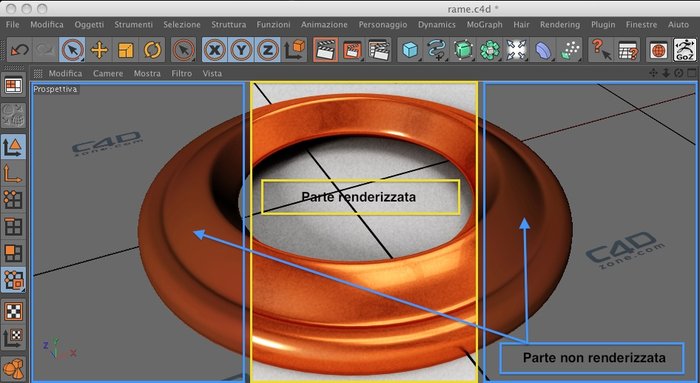The image size is (700, 383).
Task: Toggle the world/object coordinate system icon
Action: coord(295,50)
